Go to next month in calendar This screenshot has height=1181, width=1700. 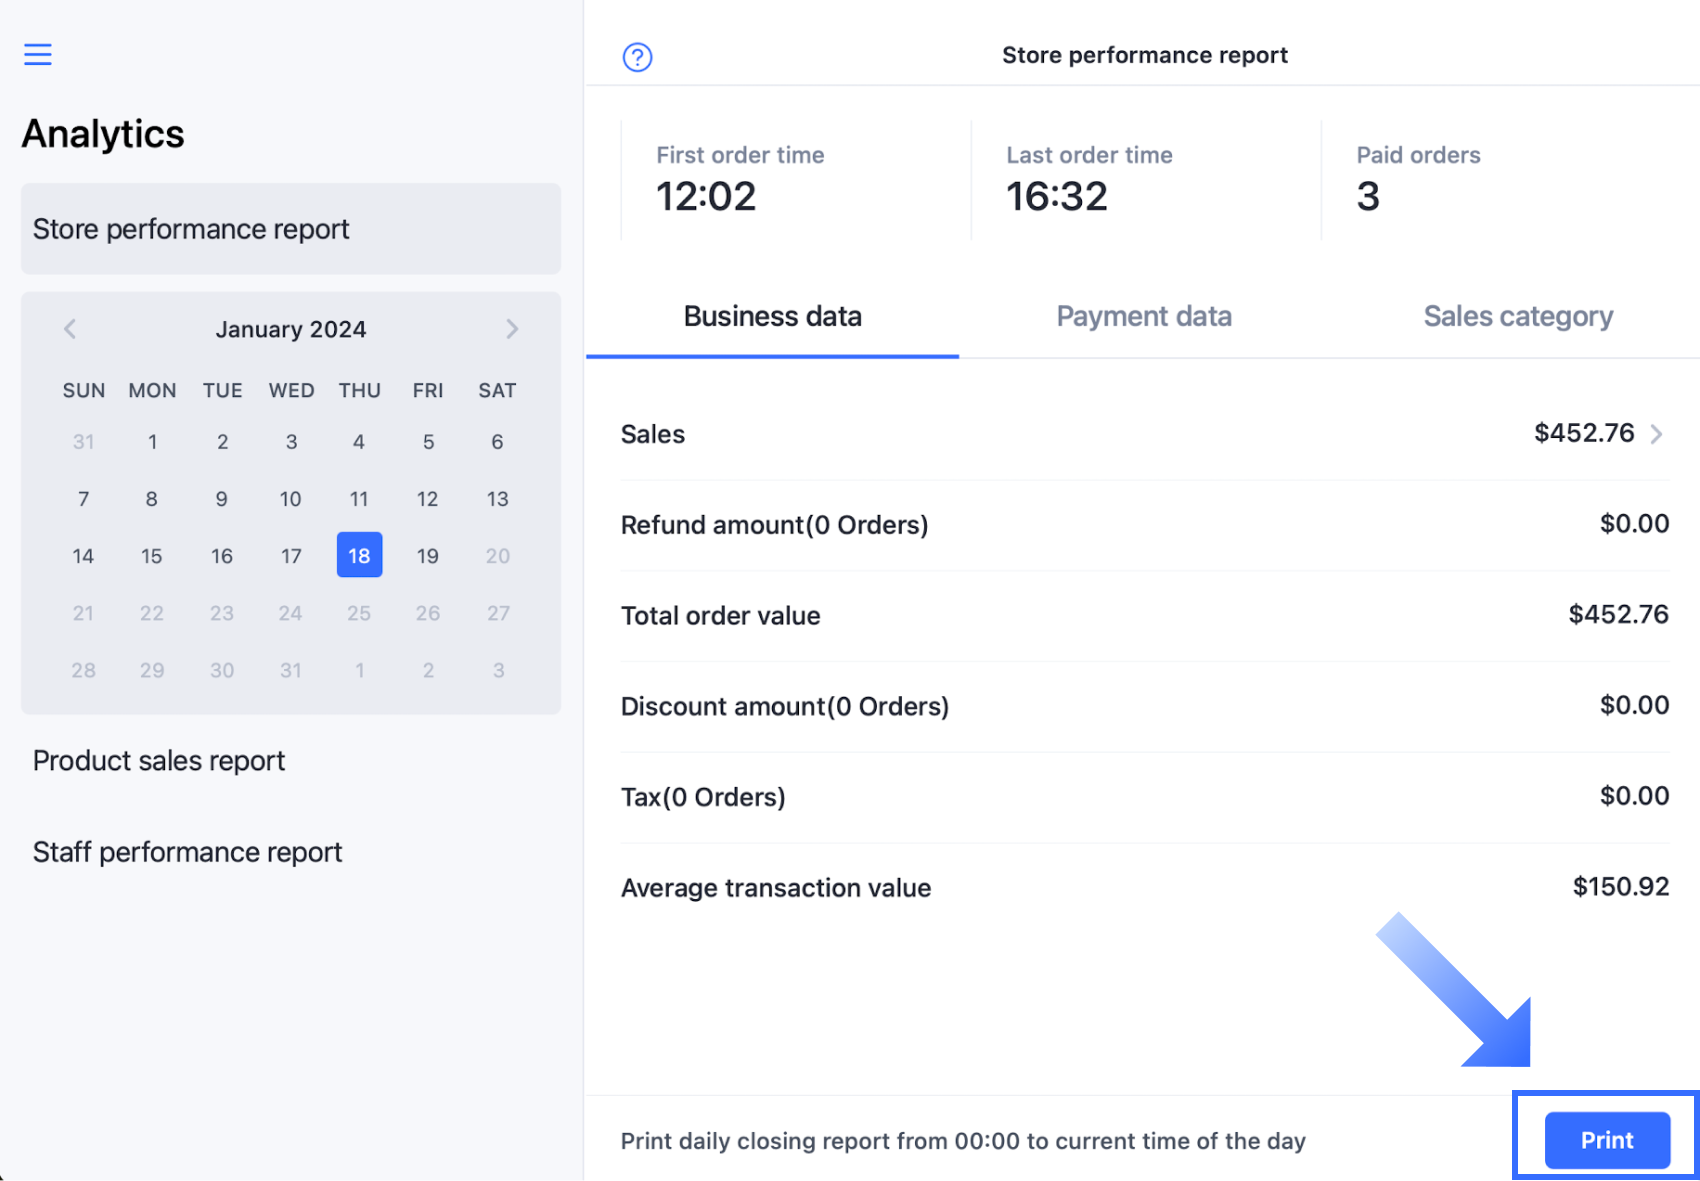tap(512, 329)
